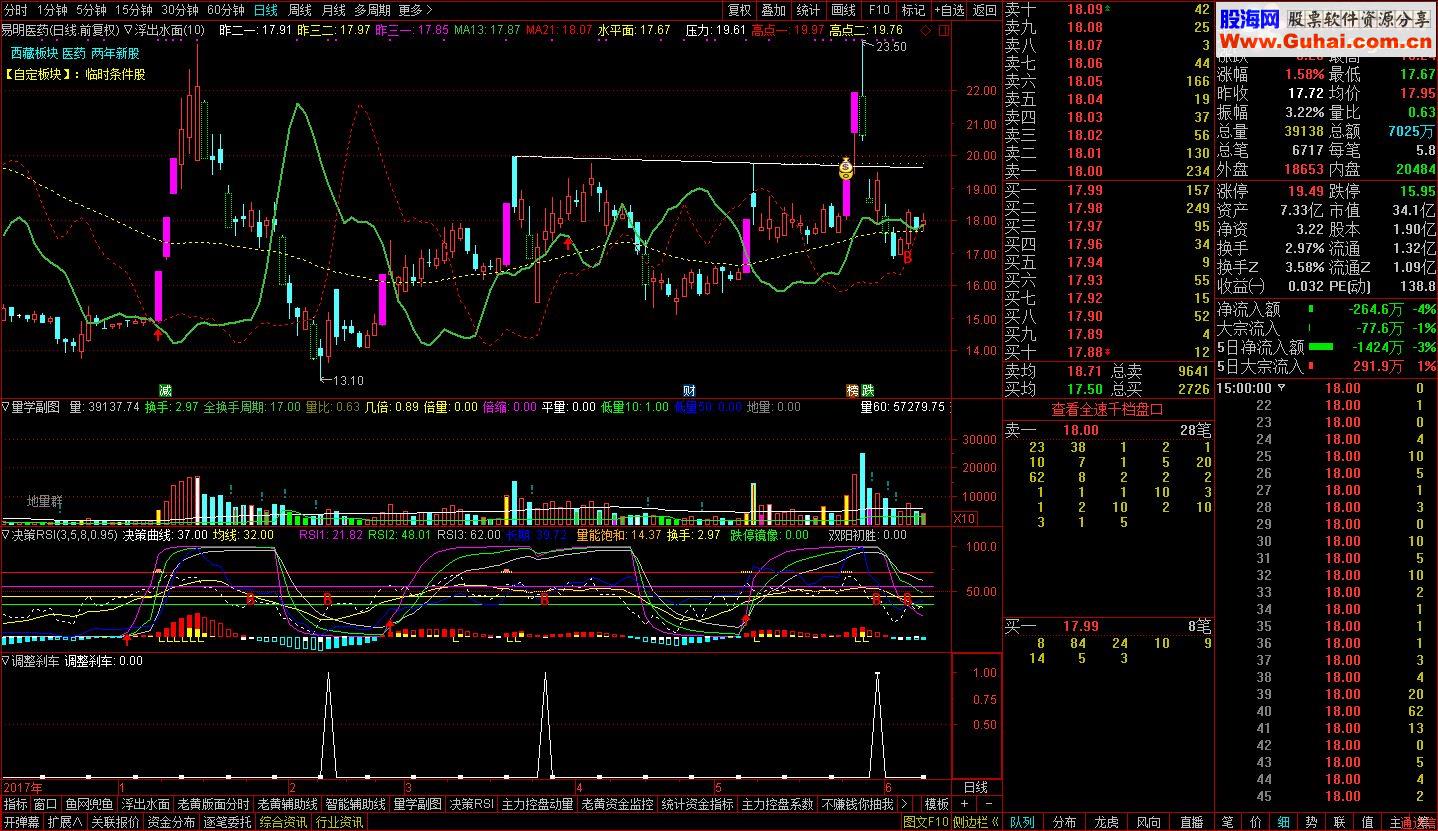Click the red window square icon in chart header
The width and height of the screenshot is (1438, 831).
tap(945, 30)
